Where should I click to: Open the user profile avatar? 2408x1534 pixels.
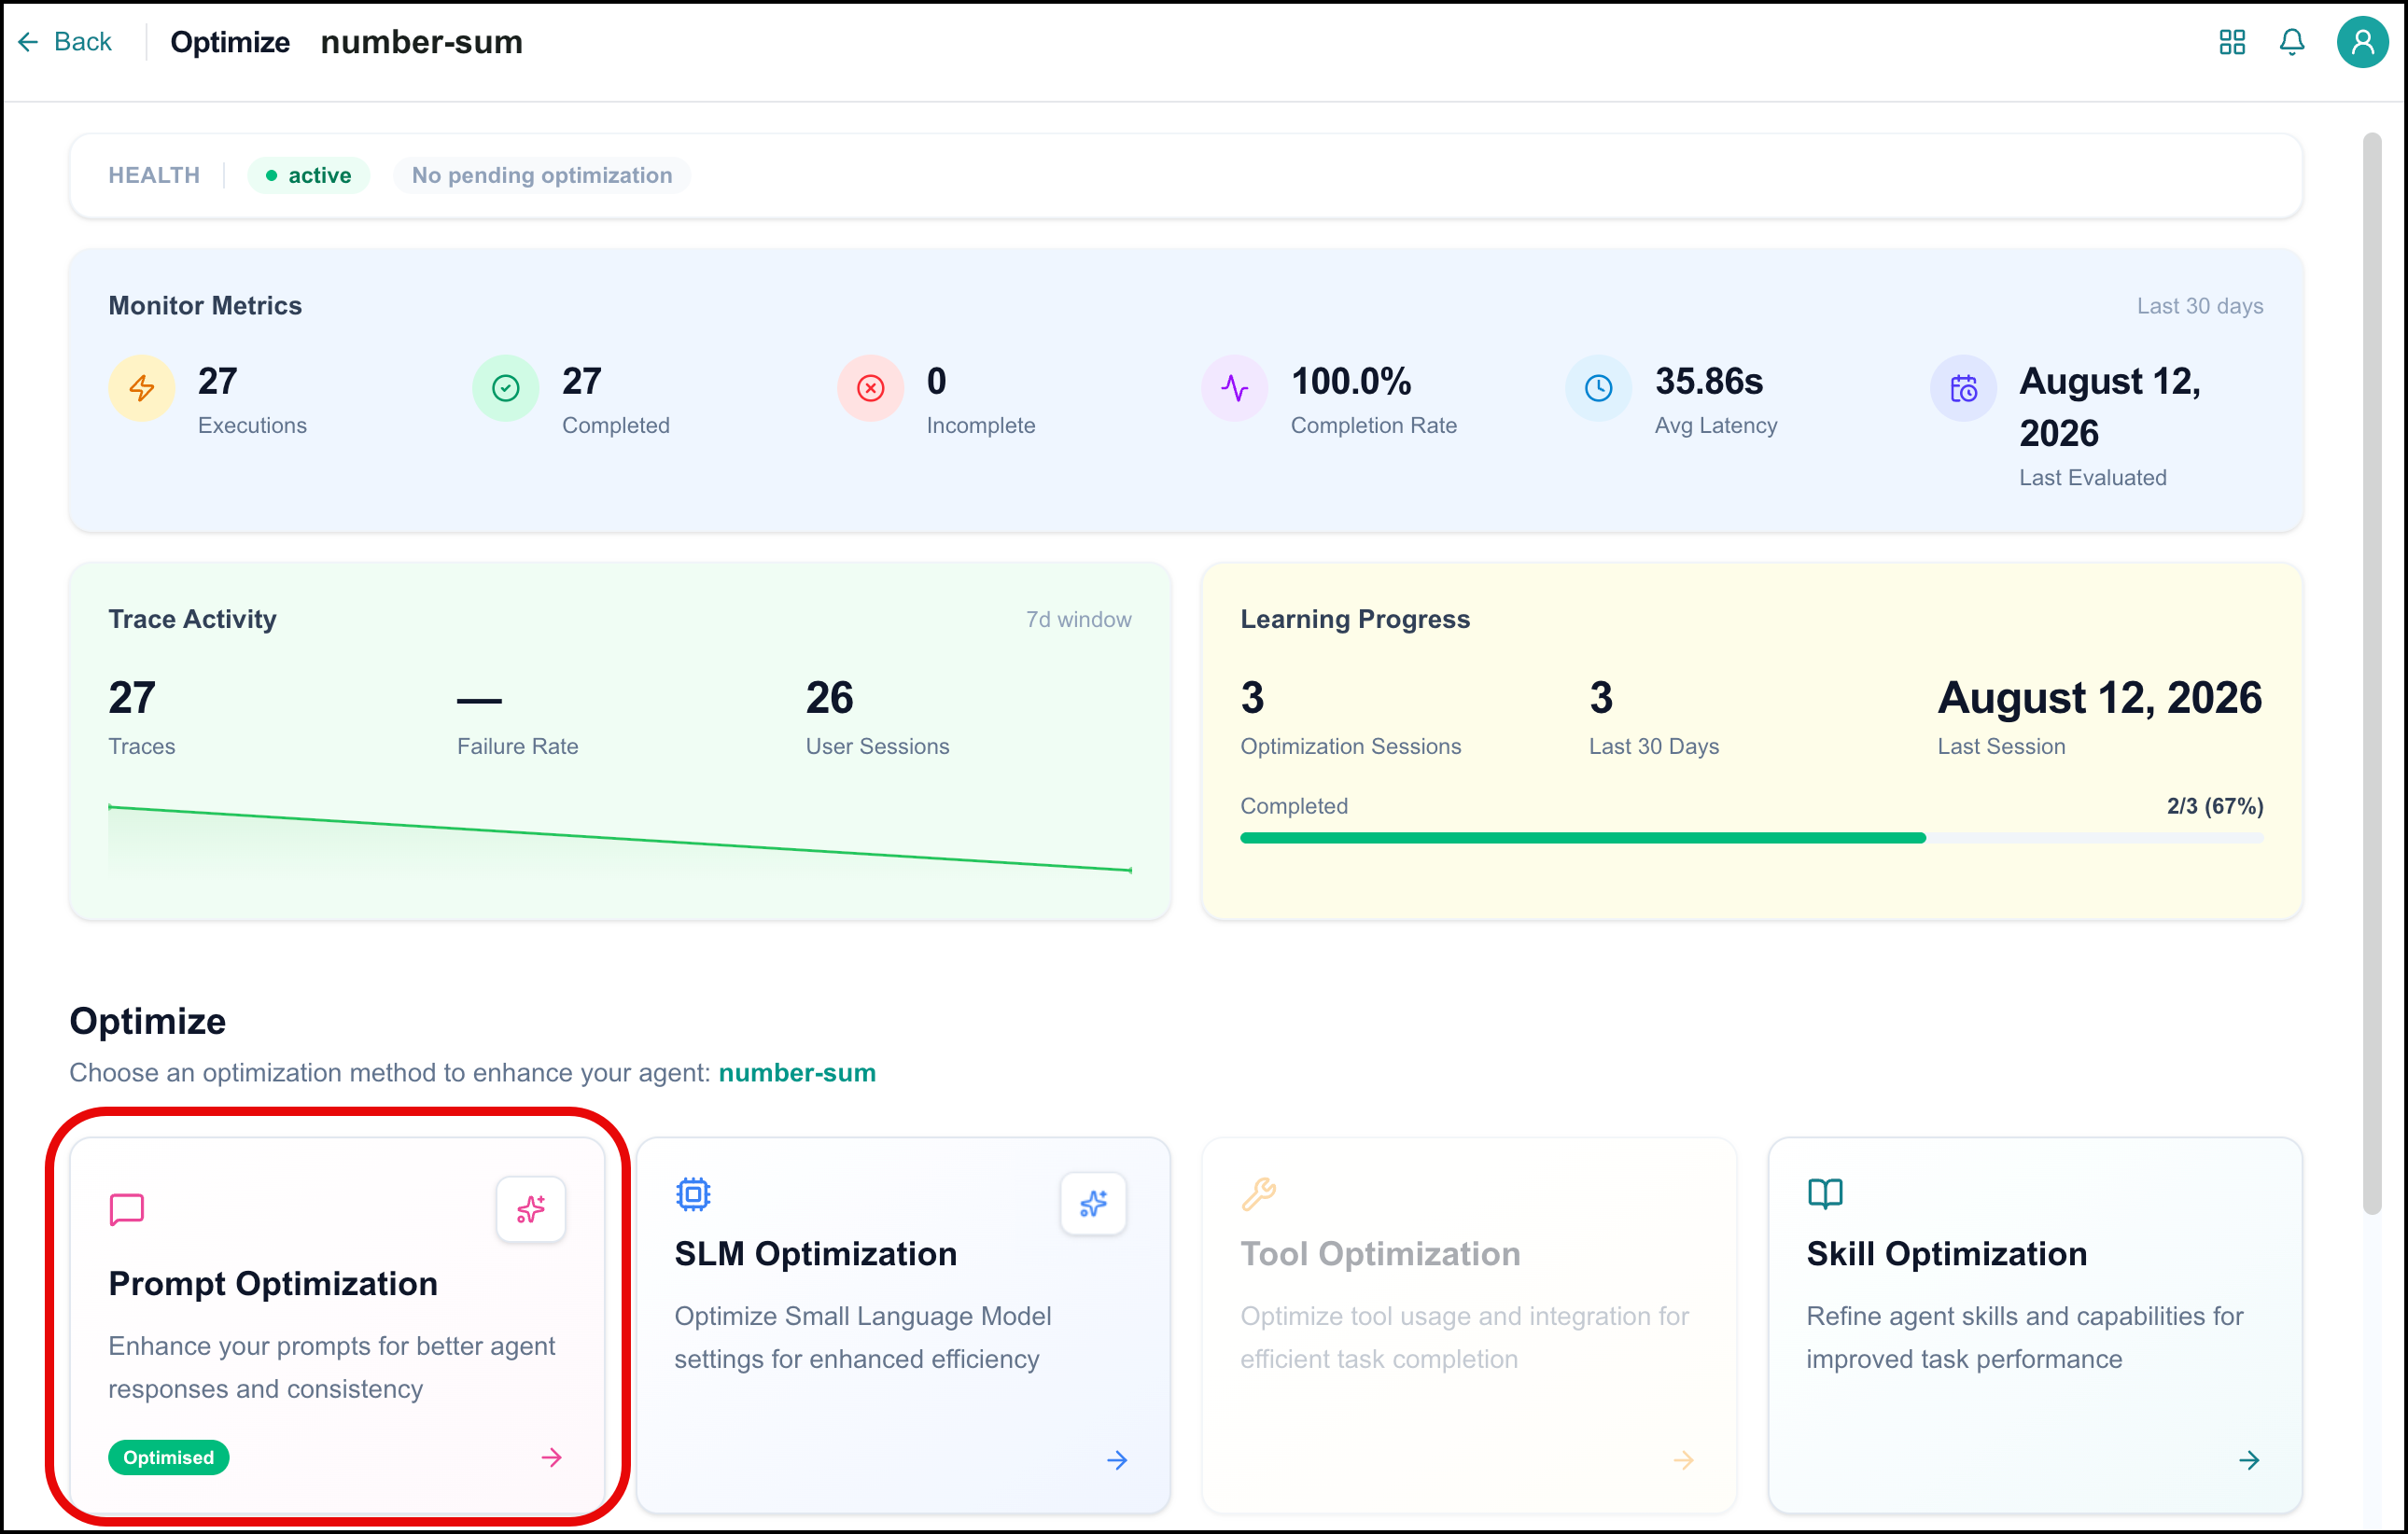coord(2363,42)
